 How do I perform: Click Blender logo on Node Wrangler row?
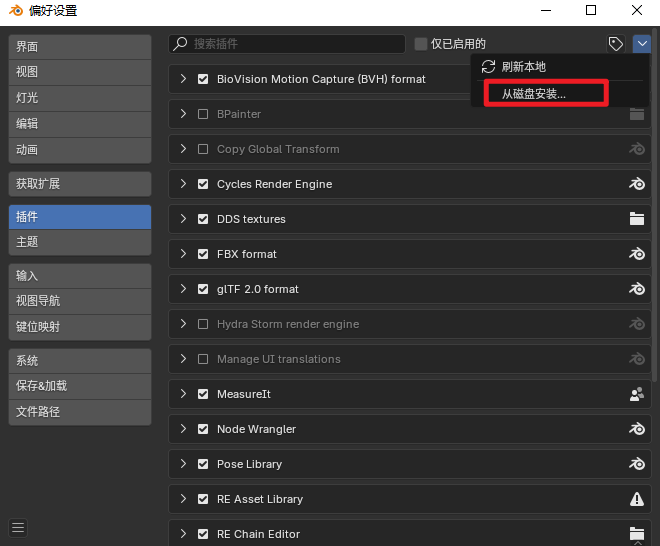click(x=637, y=429)
